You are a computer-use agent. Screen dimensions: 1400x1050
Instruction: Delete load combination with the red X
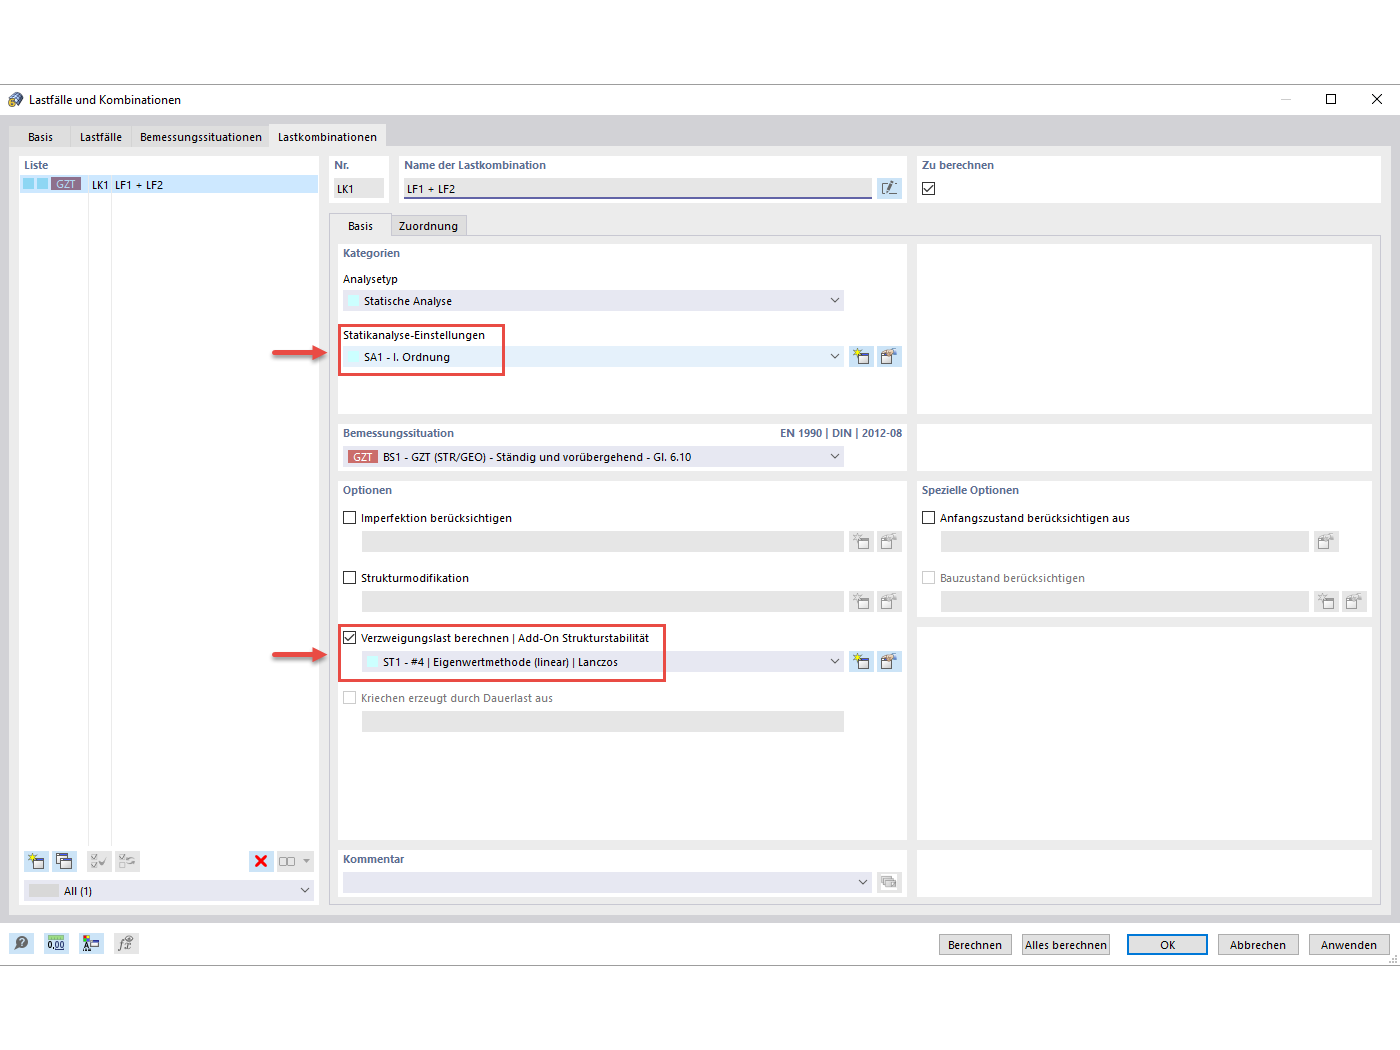click(x=261, y=861)
